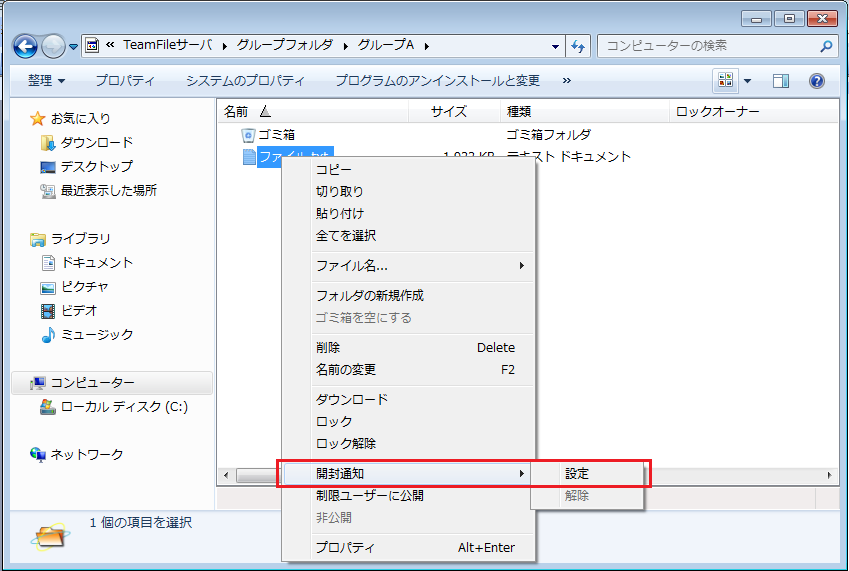
Task: Toggle the preview pane icon
Action: pyautogui.click(x=781, y=81)
